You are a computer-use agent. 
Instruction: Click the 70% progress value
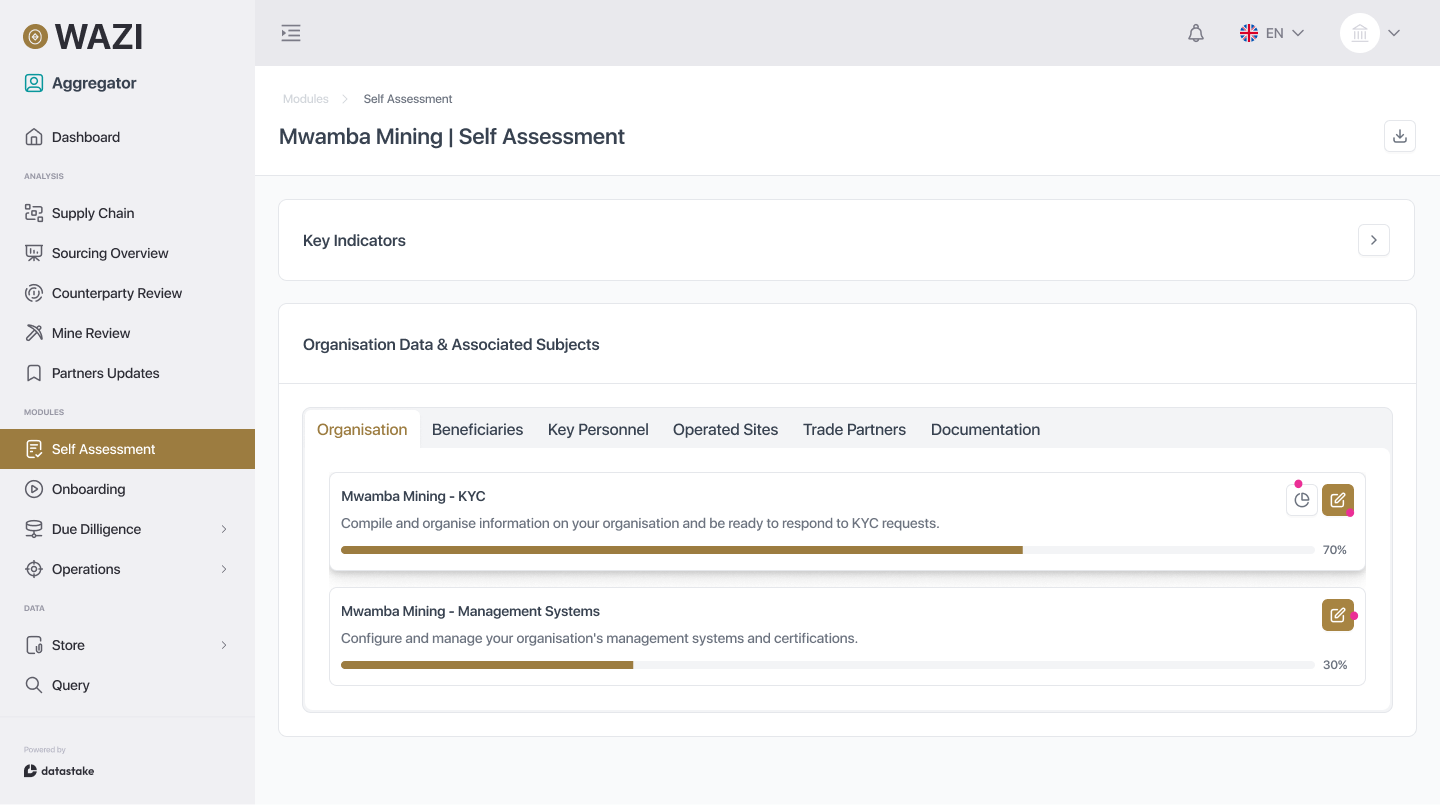click(x=1334, y=550)
